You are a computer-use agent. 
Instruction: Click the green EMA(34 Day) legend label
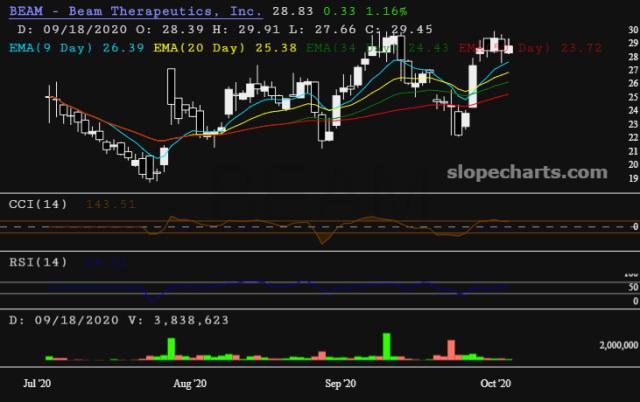click(330, 47)
